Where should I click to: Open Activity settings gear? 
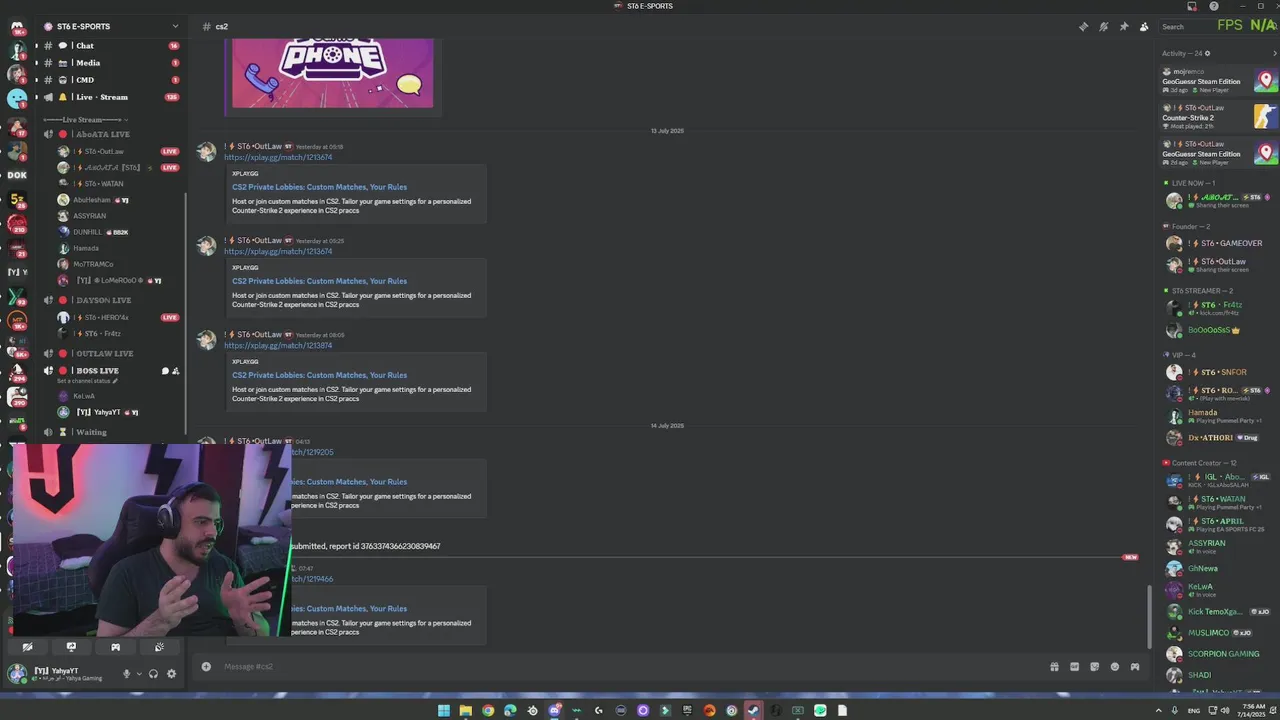(x=1207, y=53)
